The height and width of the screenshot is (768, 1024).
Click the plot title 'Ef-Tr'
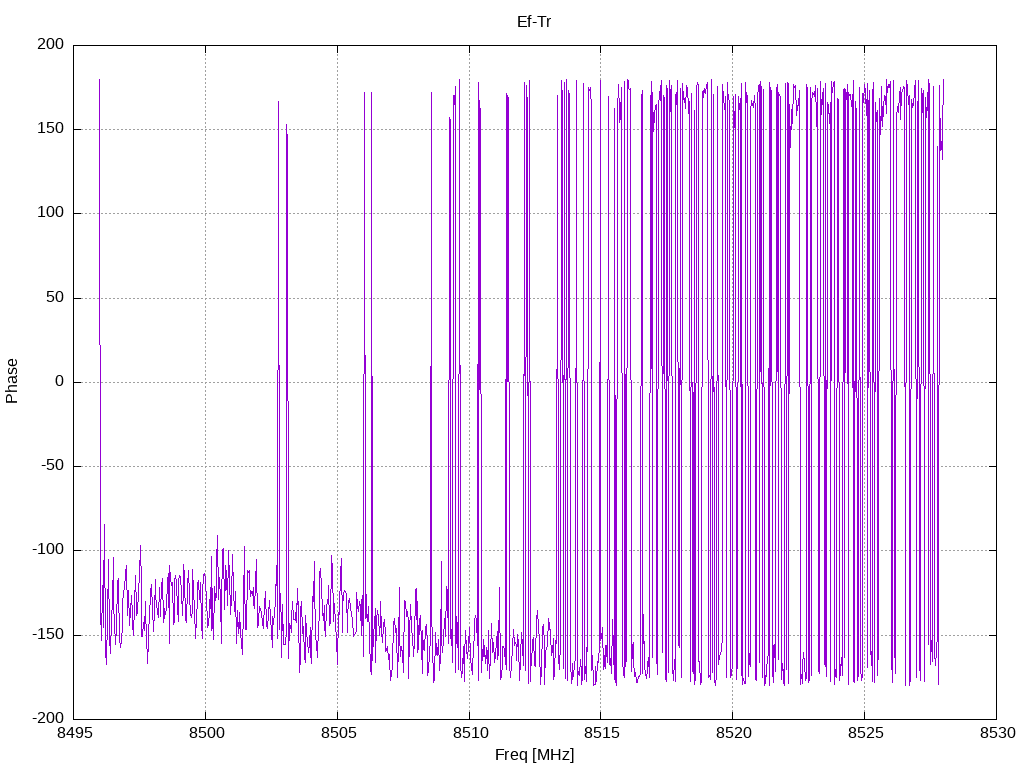pos(534,22)
